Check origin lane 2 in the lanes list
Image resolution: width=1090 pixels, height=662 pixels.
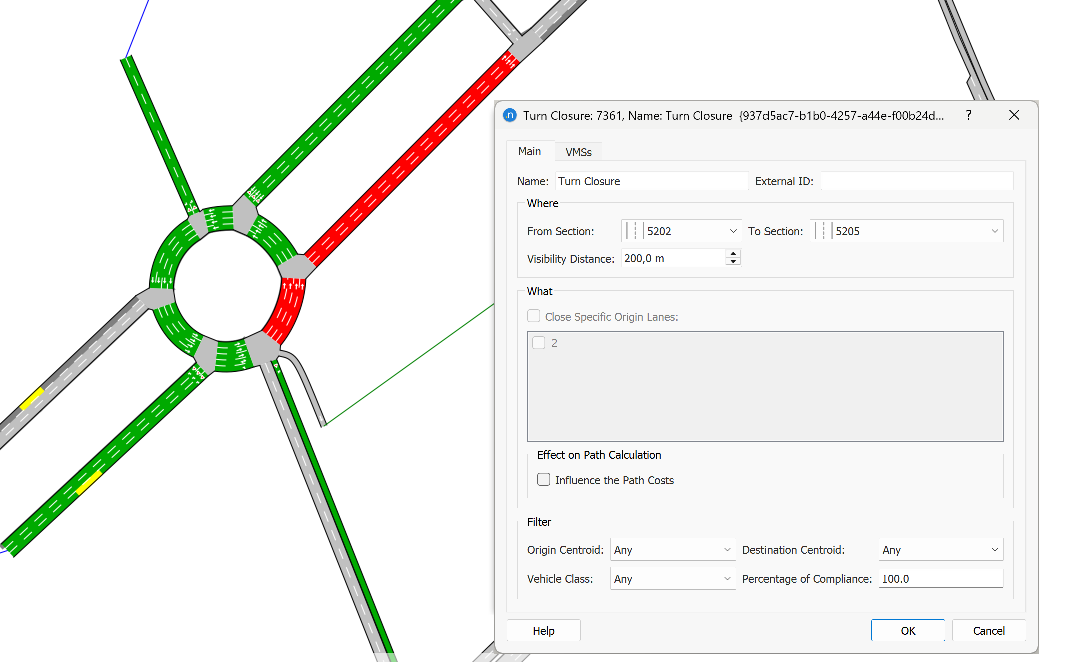tap(537, 342)
